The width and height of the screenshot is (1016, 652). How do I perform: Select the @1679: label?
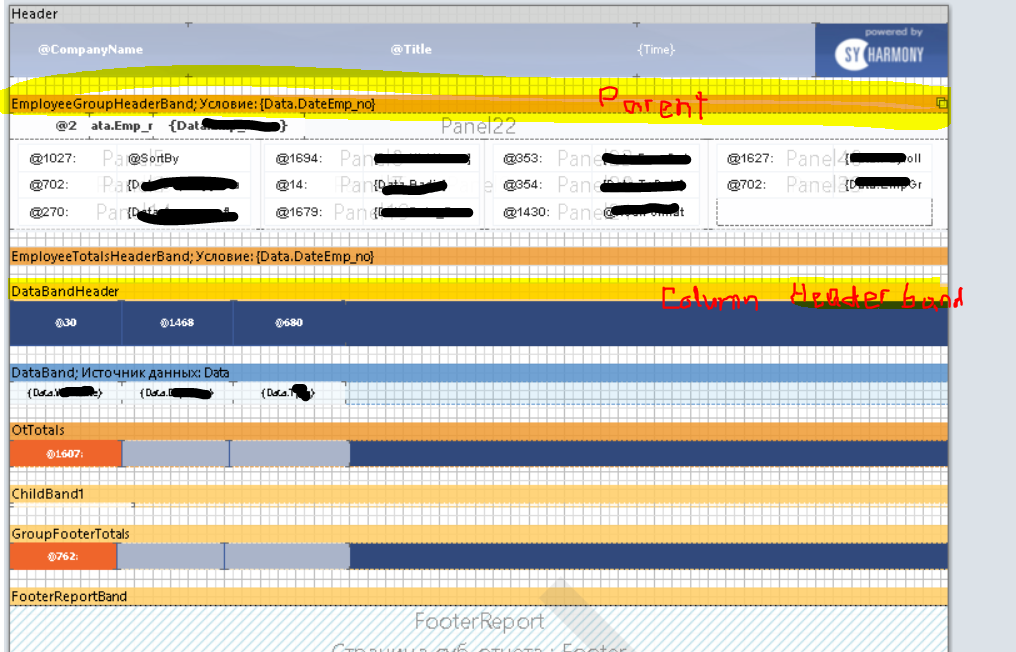(x=299, y=212)
